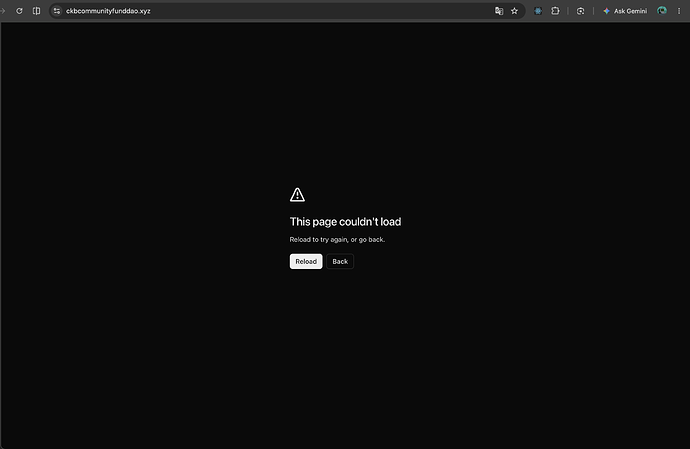The height and width of the screenshot is (449, 690).
Task: Open the translate page icon
Action: tap(499, 11)
